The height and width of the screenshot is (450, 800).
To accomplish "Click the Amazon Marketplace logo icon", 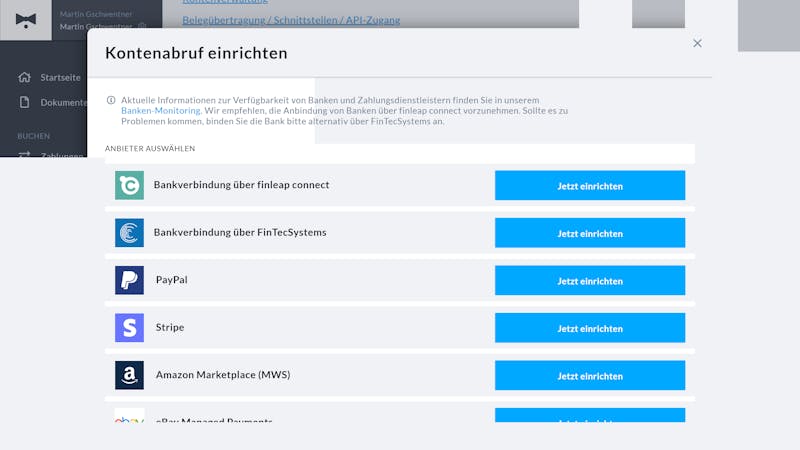I will (129, 375).
